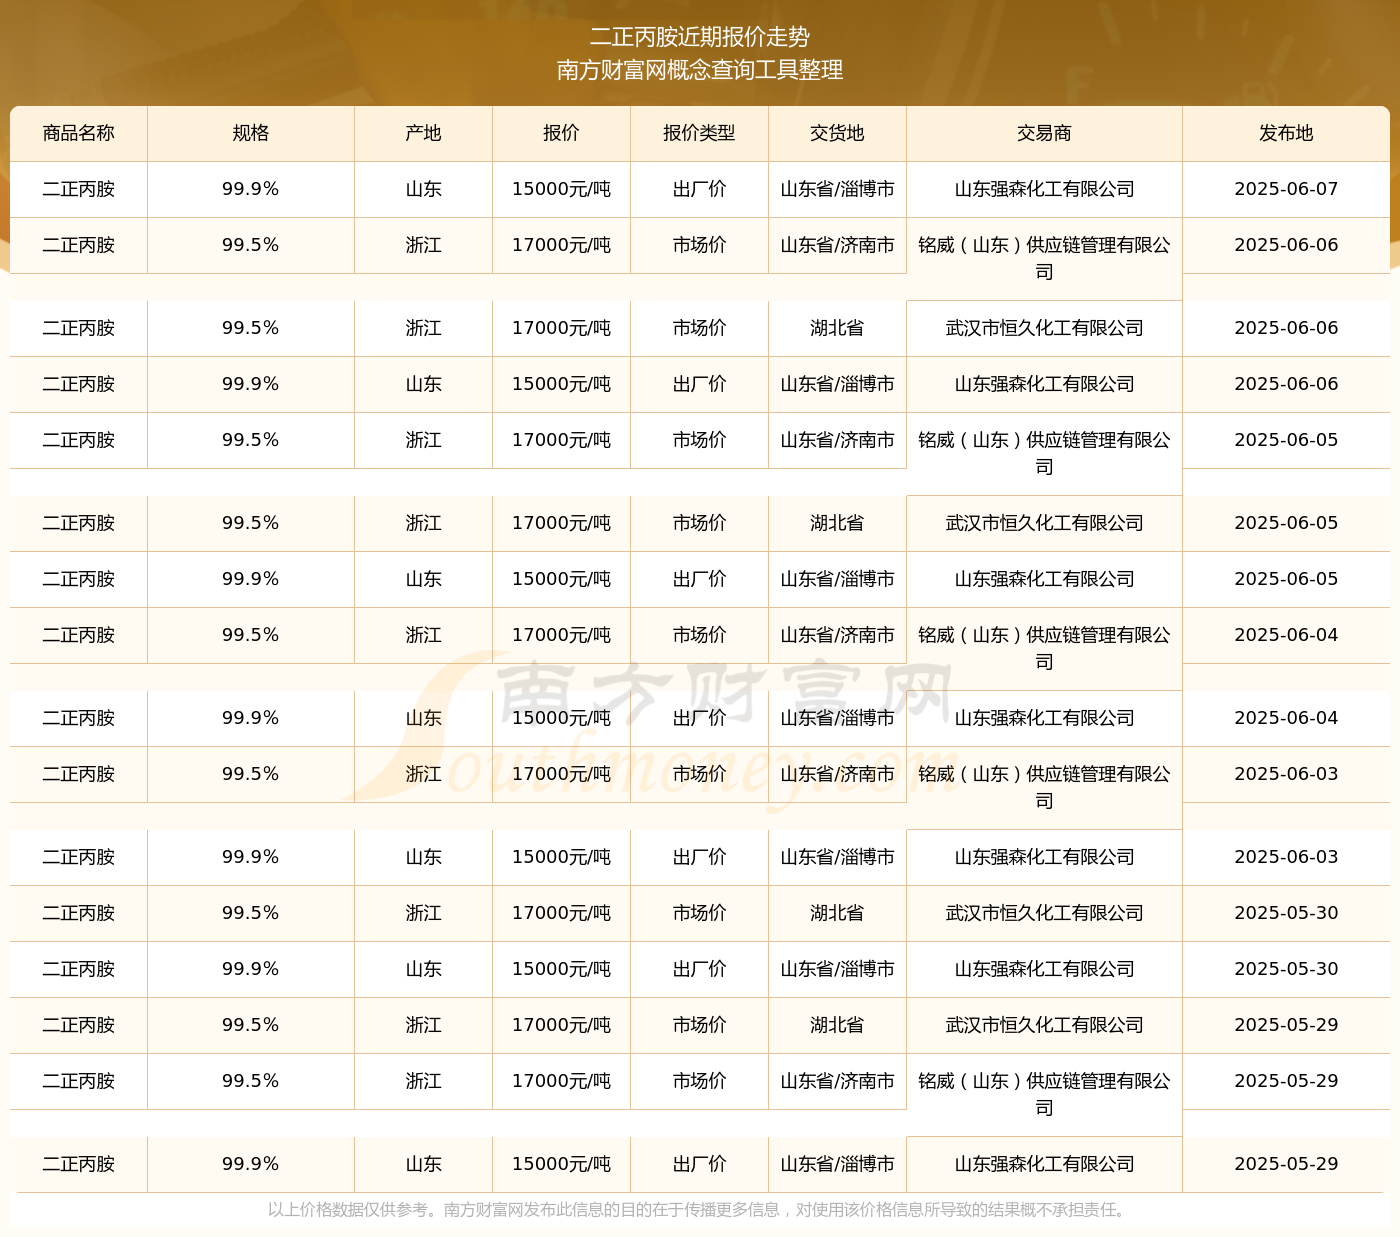Click the 2025-06-05 date in the 铭威 row

(1286, 440)
